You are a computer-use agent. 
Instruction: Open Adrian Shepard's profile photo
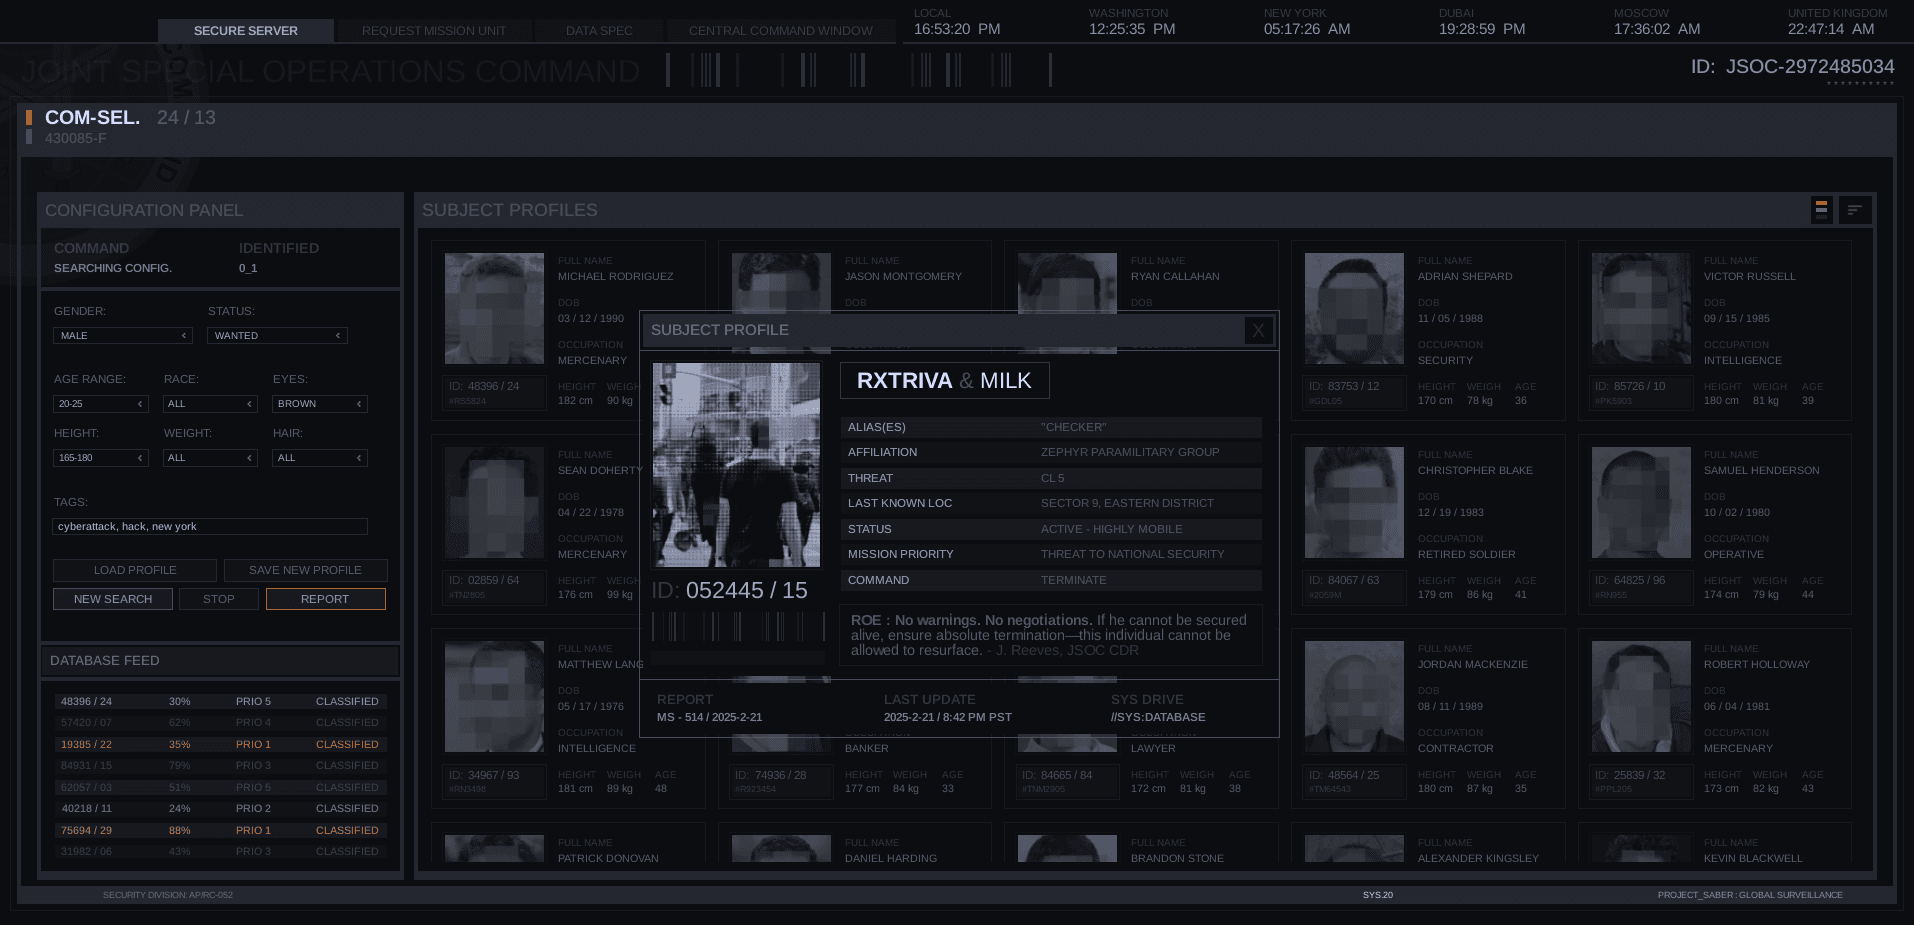point(1354,308)
